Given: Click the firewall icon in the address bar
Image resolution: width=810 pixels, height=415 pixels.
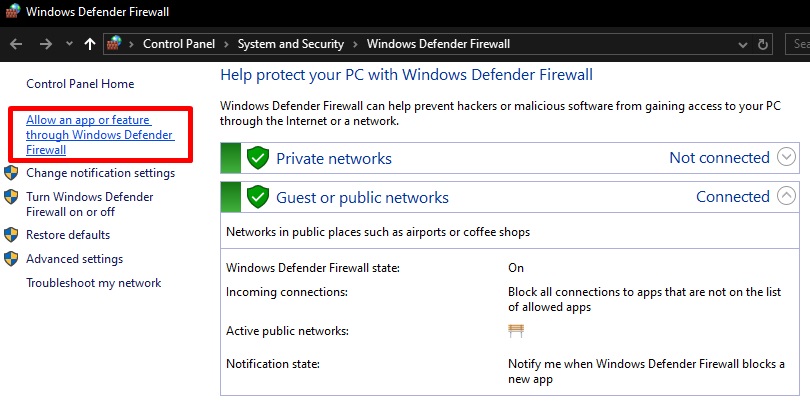Looking at the screenshot, I should pos(117,44).
